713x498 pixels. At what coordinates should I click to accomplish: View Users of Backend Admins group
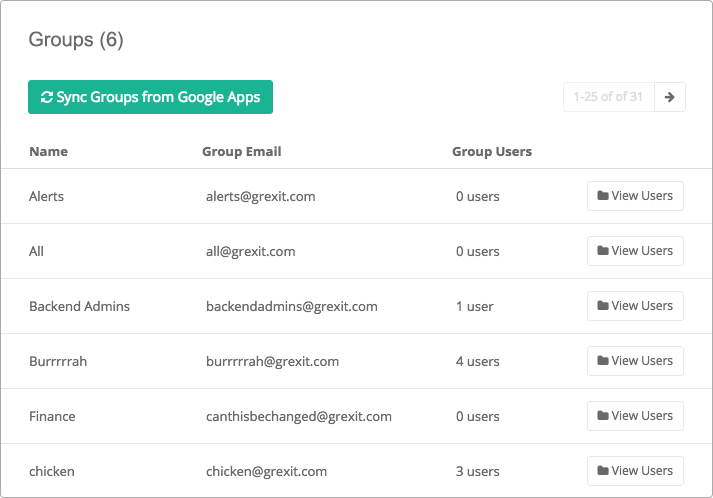pos(635,306)
